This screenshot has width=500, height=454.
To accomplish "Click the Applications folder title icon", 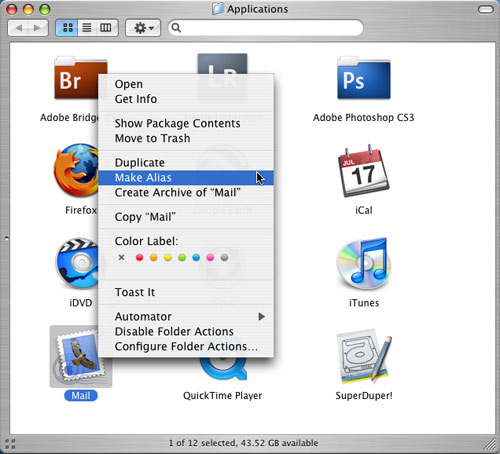I will click(218, 9).
